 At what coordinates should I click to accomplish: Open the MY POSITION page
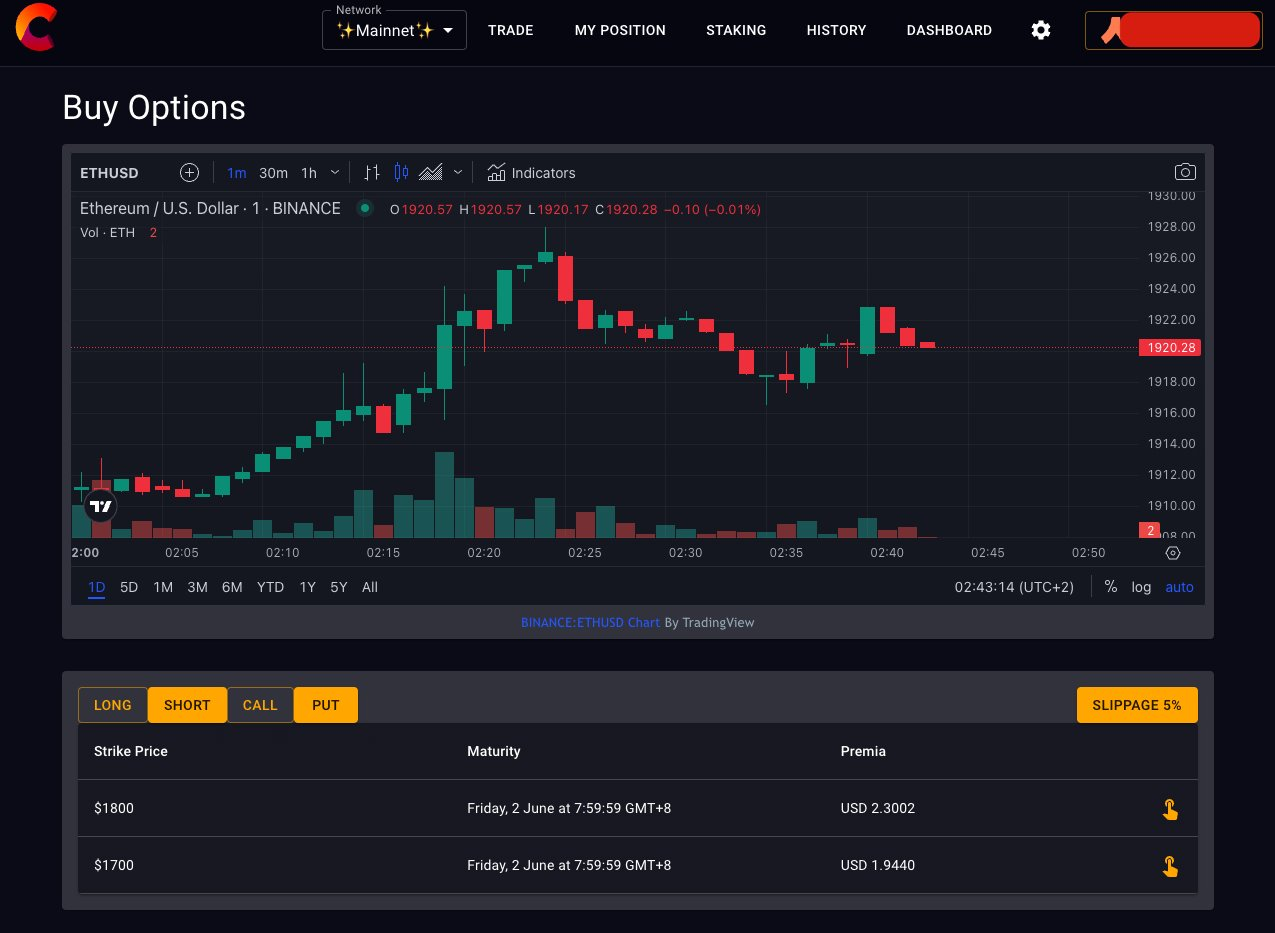click(x=620, y=30)
